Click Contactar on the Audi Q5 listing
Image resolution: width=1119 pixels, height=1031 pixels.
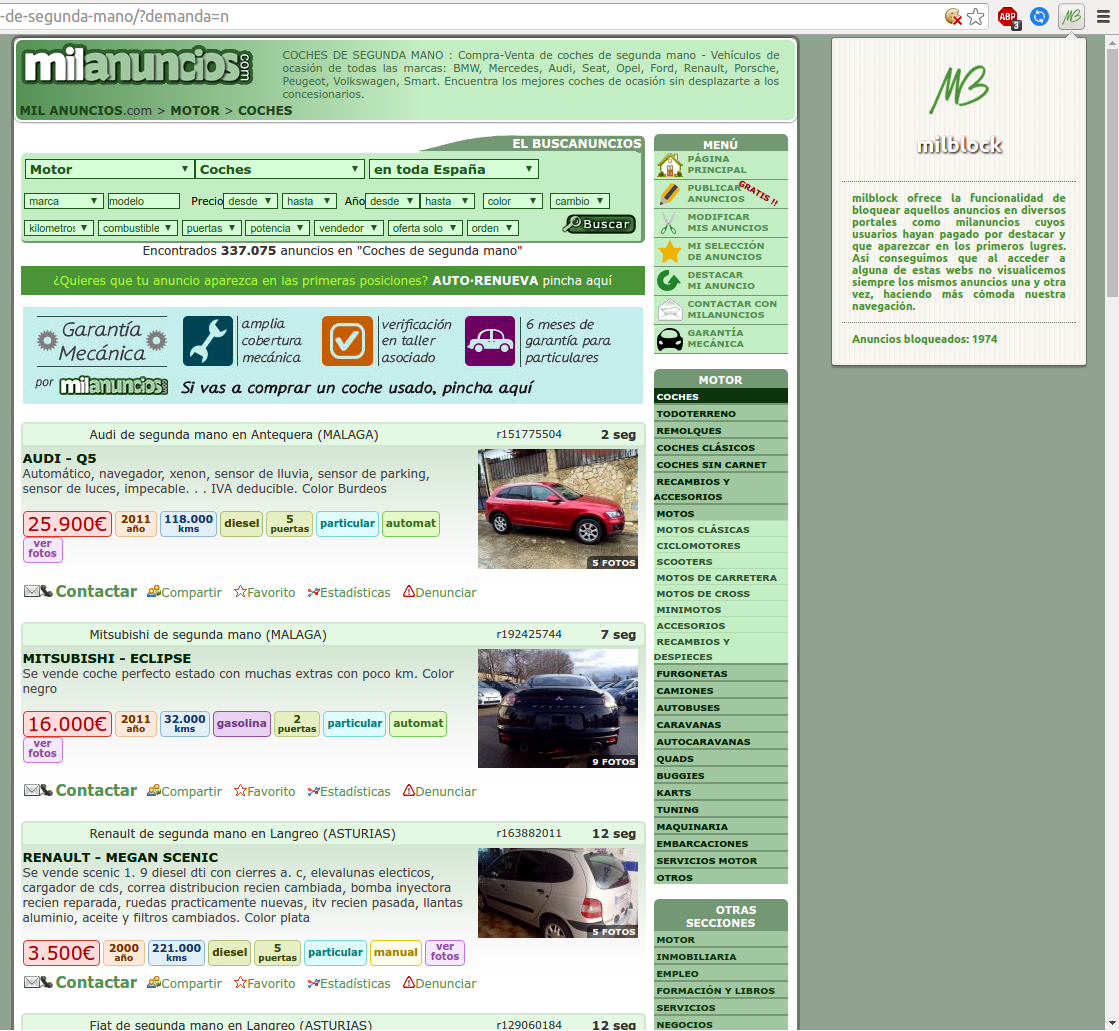(96, 591)
